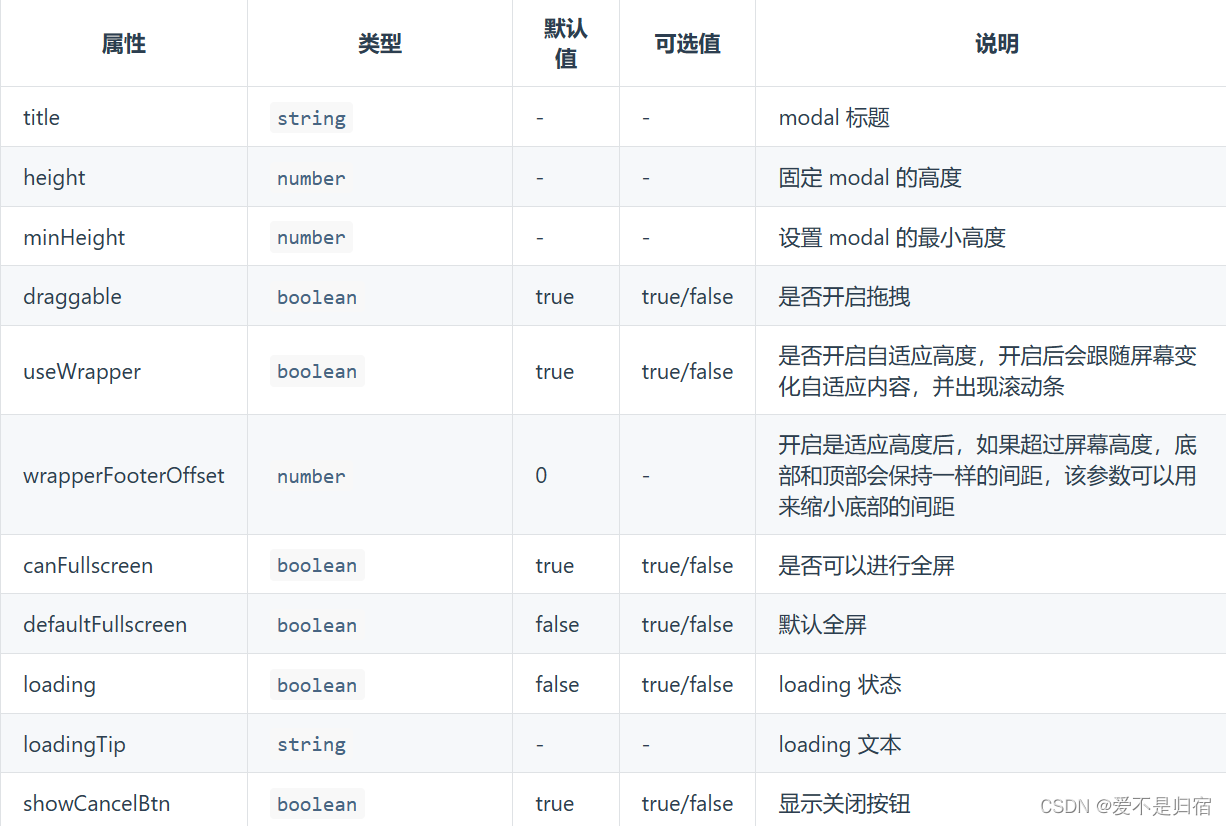Click the boolean badge in the useWrapper row

pos(317,371)
